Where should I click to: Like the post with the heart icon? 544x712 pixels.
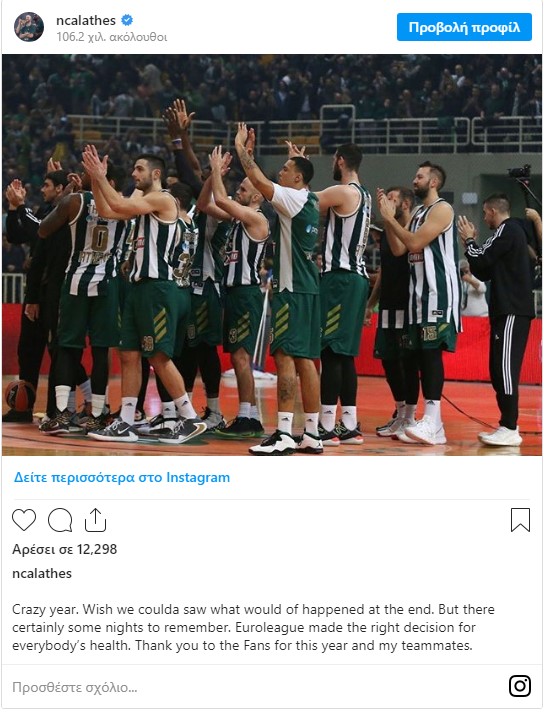(24, 520)
